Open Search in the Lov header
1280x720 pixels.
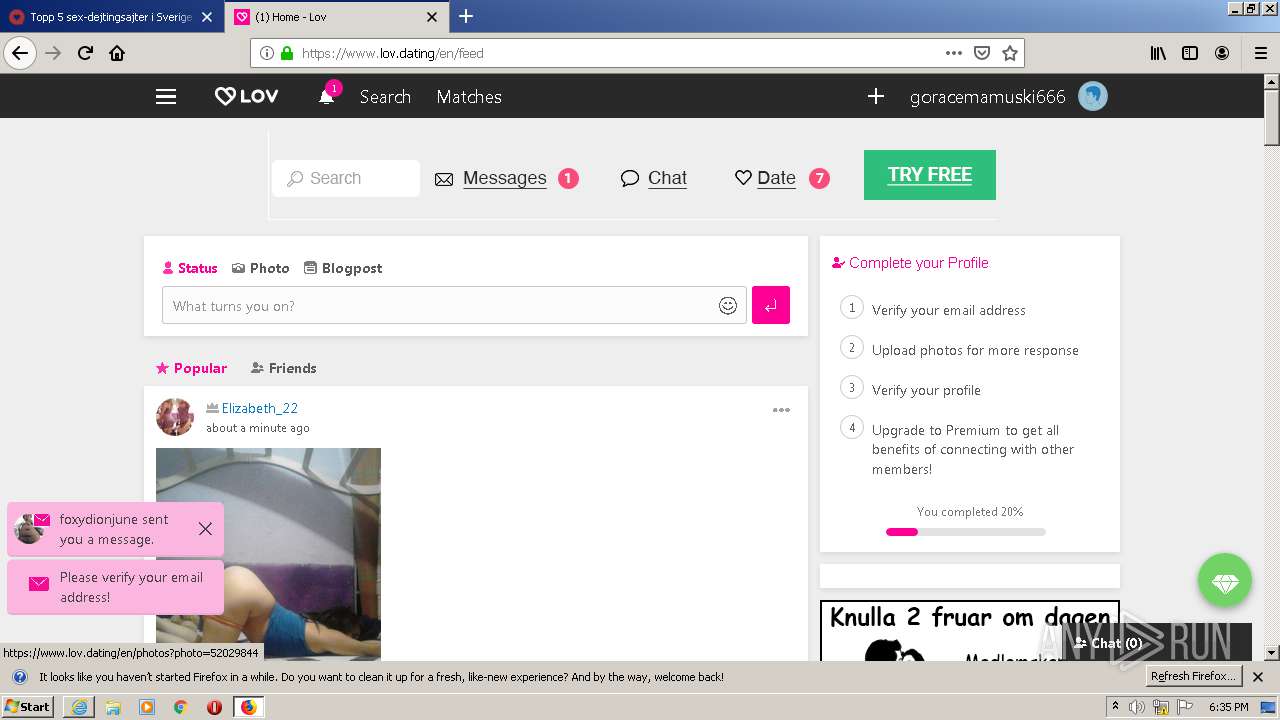pyautogui.click(x=385, y=97)
